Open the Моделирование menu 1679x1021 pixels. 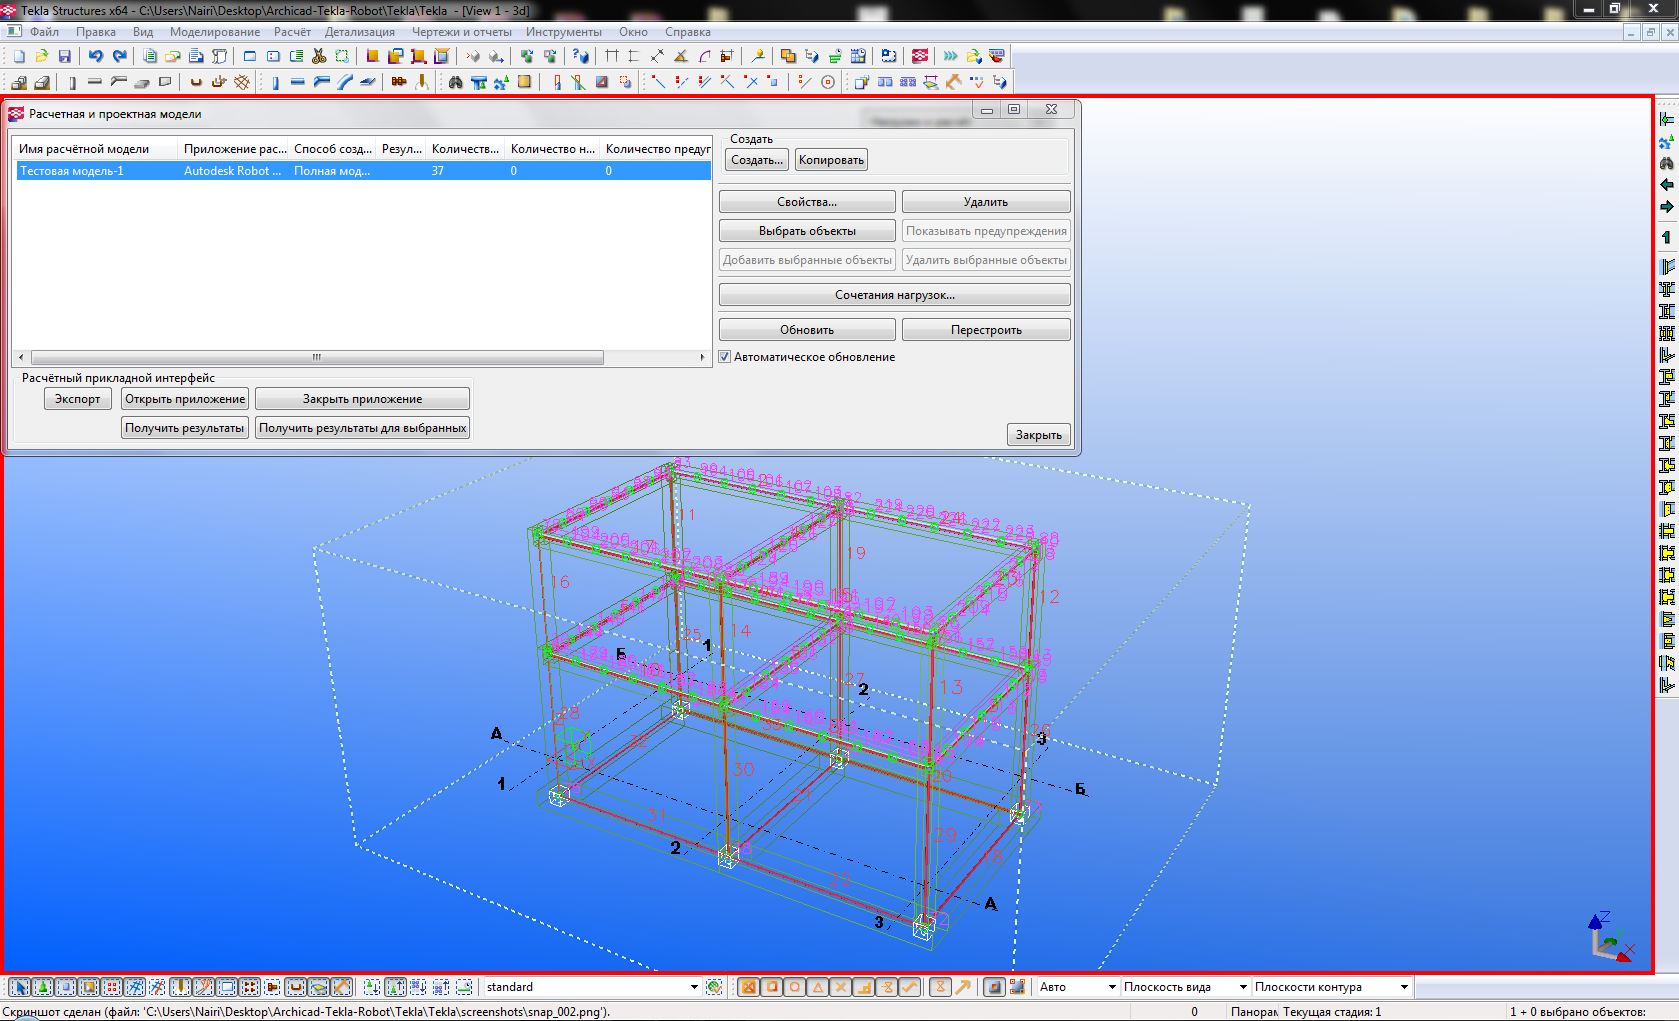[214, 32]
